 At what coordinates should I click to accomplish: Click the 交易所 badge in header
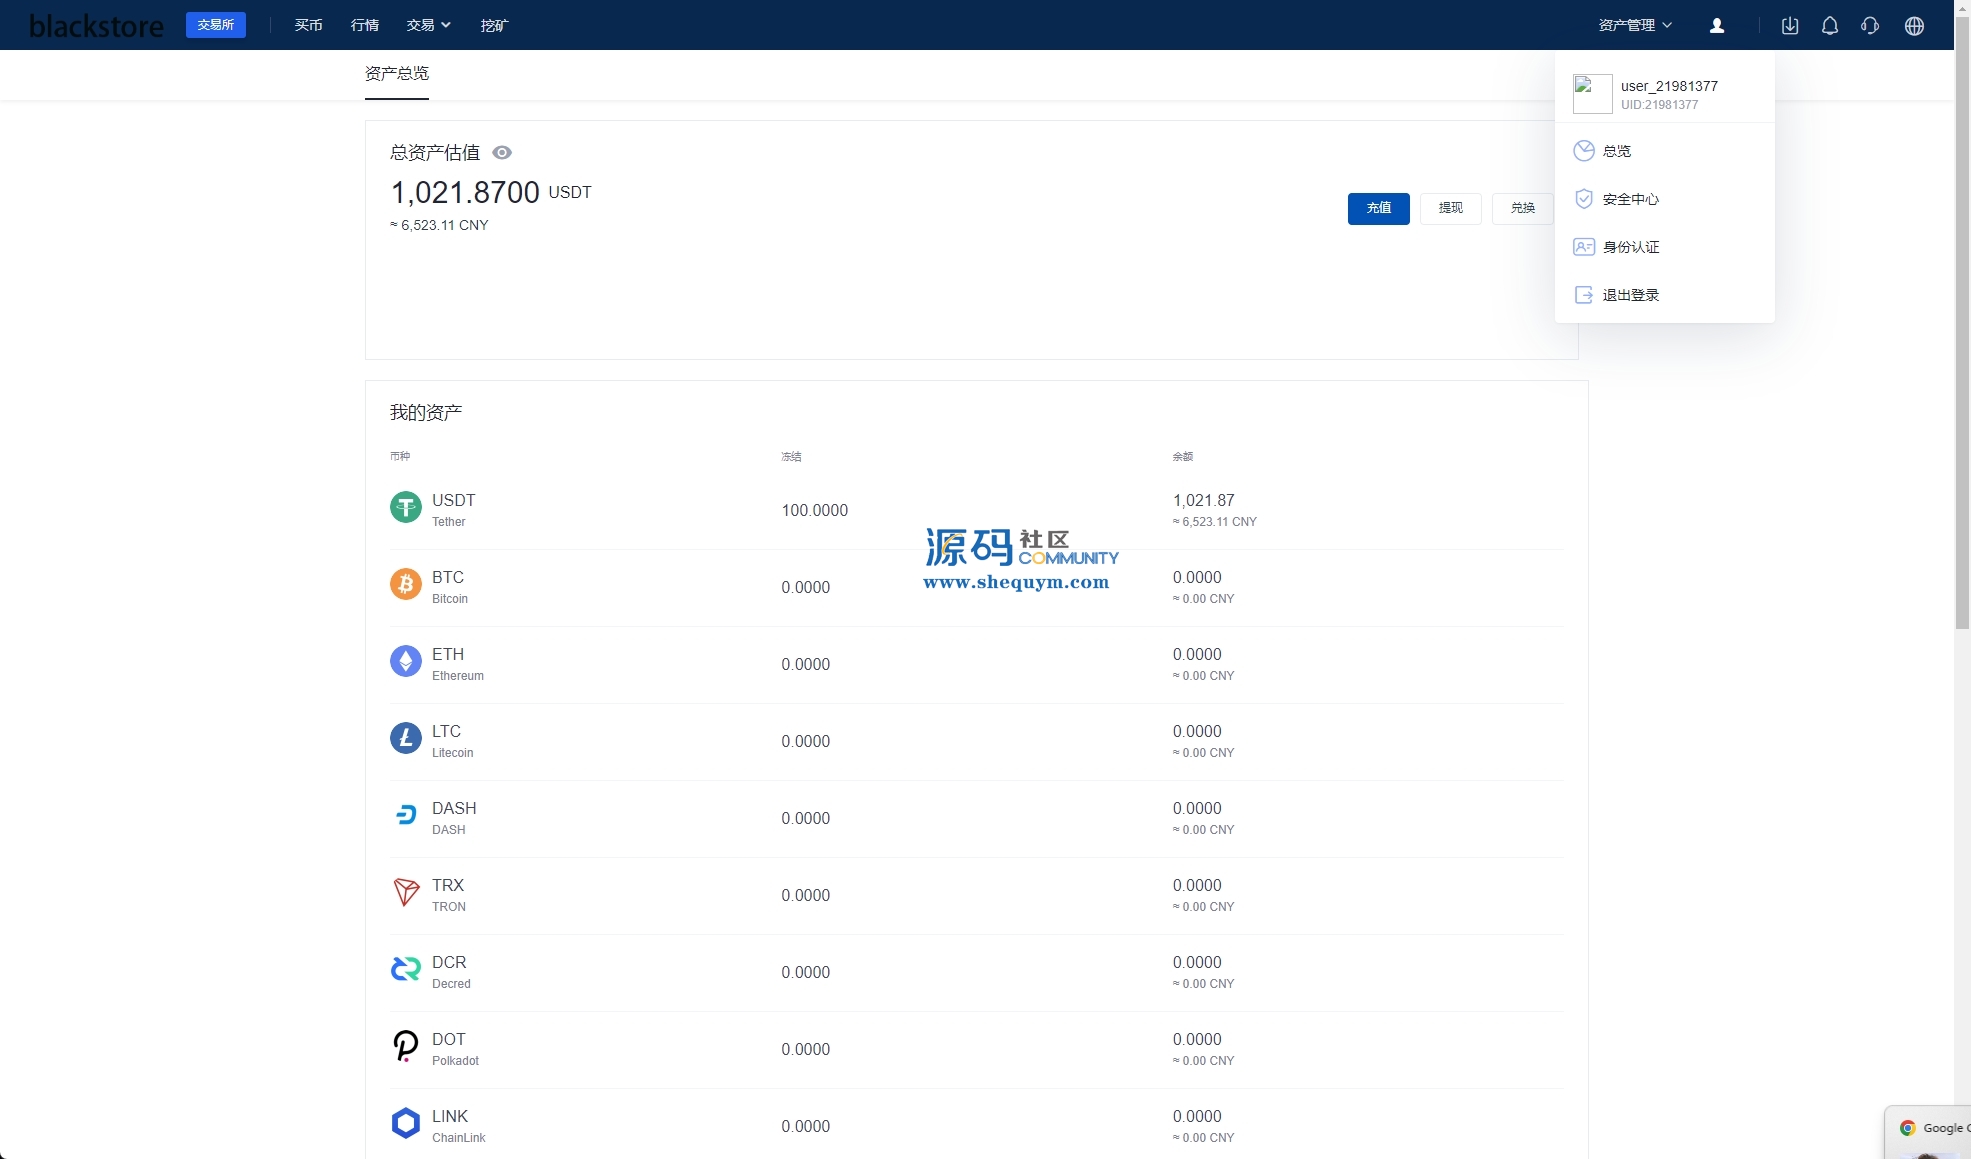pos(216,25)
